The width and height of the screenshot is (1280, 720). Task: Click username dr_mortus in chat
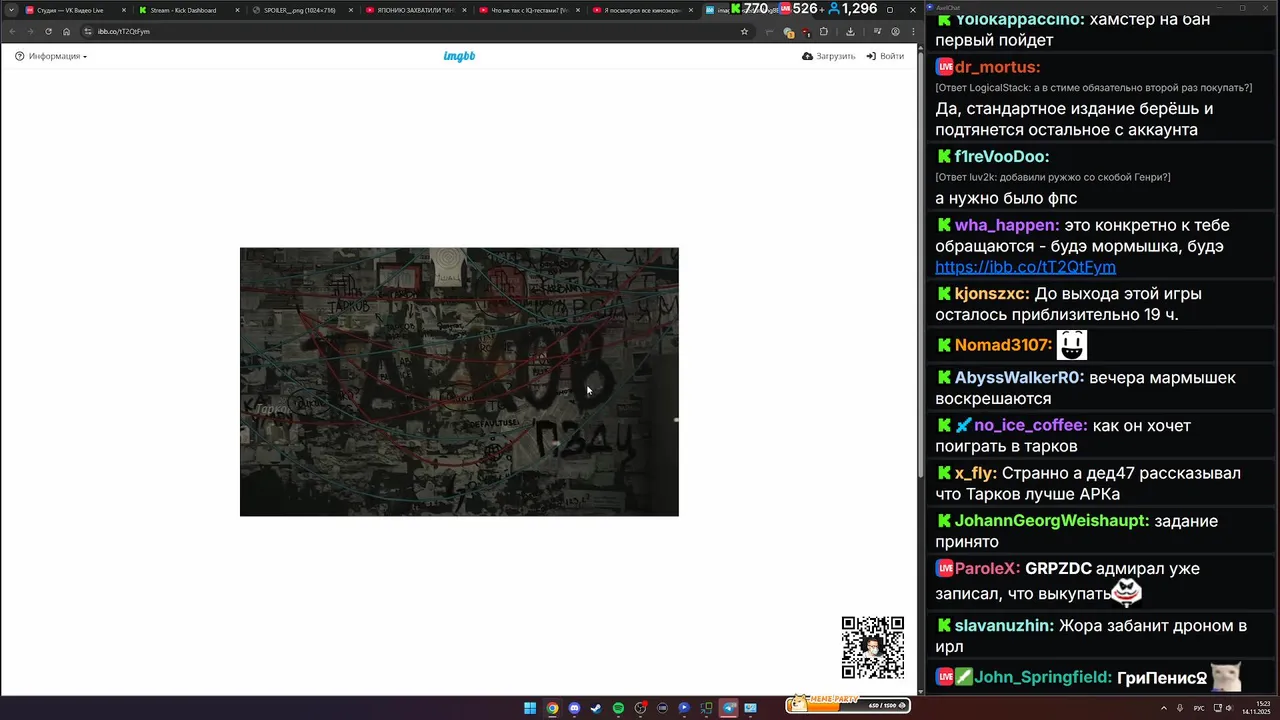click(x=997, y=67)
